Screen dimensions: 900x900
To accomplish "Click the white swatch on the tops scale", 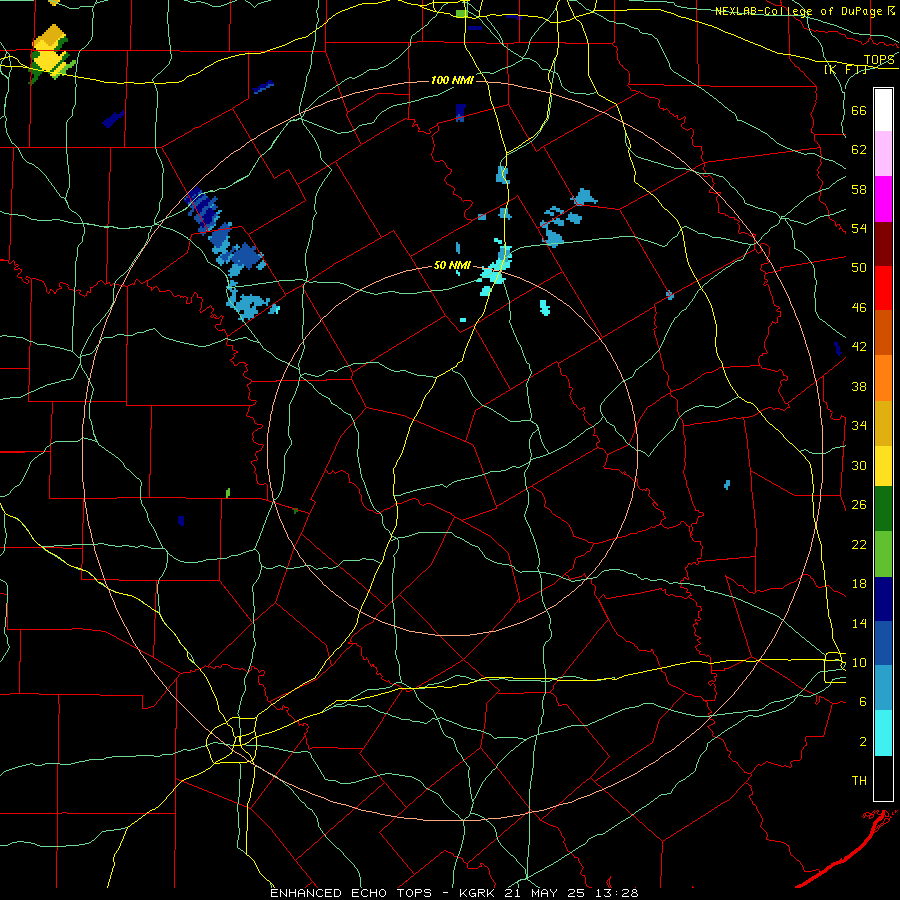I will (883, 110).
